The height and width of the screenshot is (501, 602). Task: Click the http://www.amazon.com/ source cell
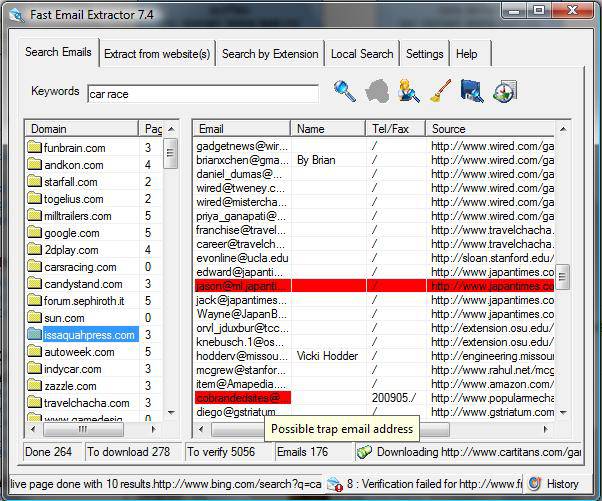coord(491,384)
